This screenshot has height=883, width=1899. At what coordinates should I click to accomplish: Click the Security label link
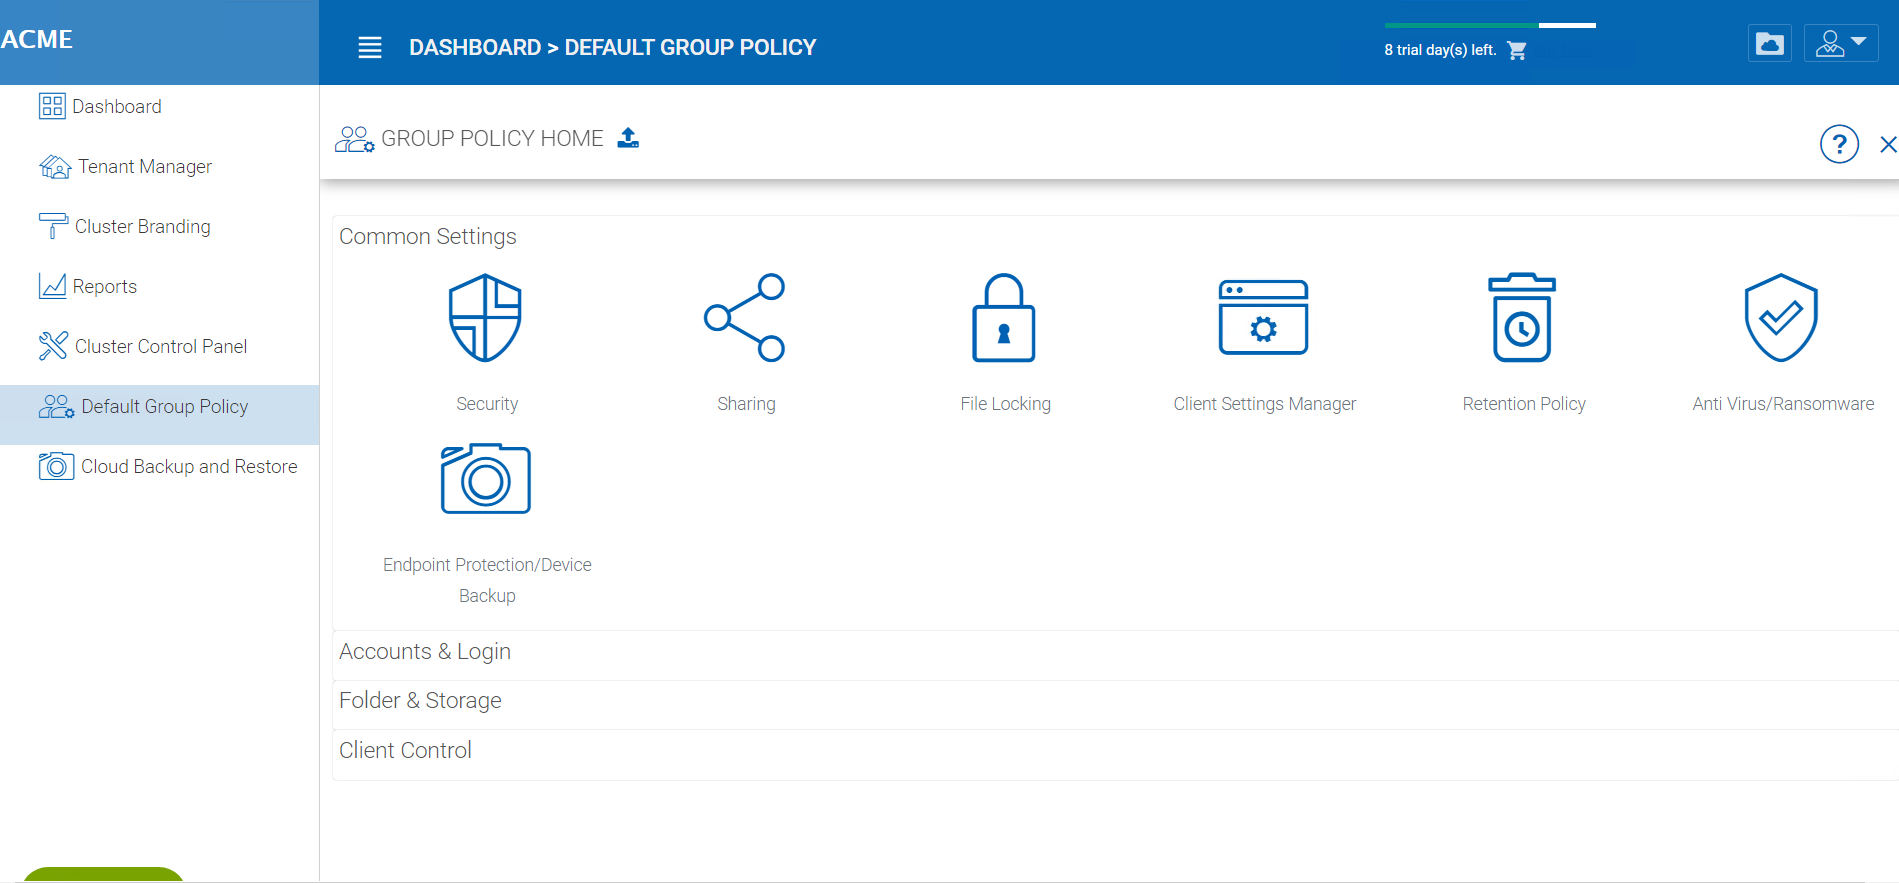[487, 404]
